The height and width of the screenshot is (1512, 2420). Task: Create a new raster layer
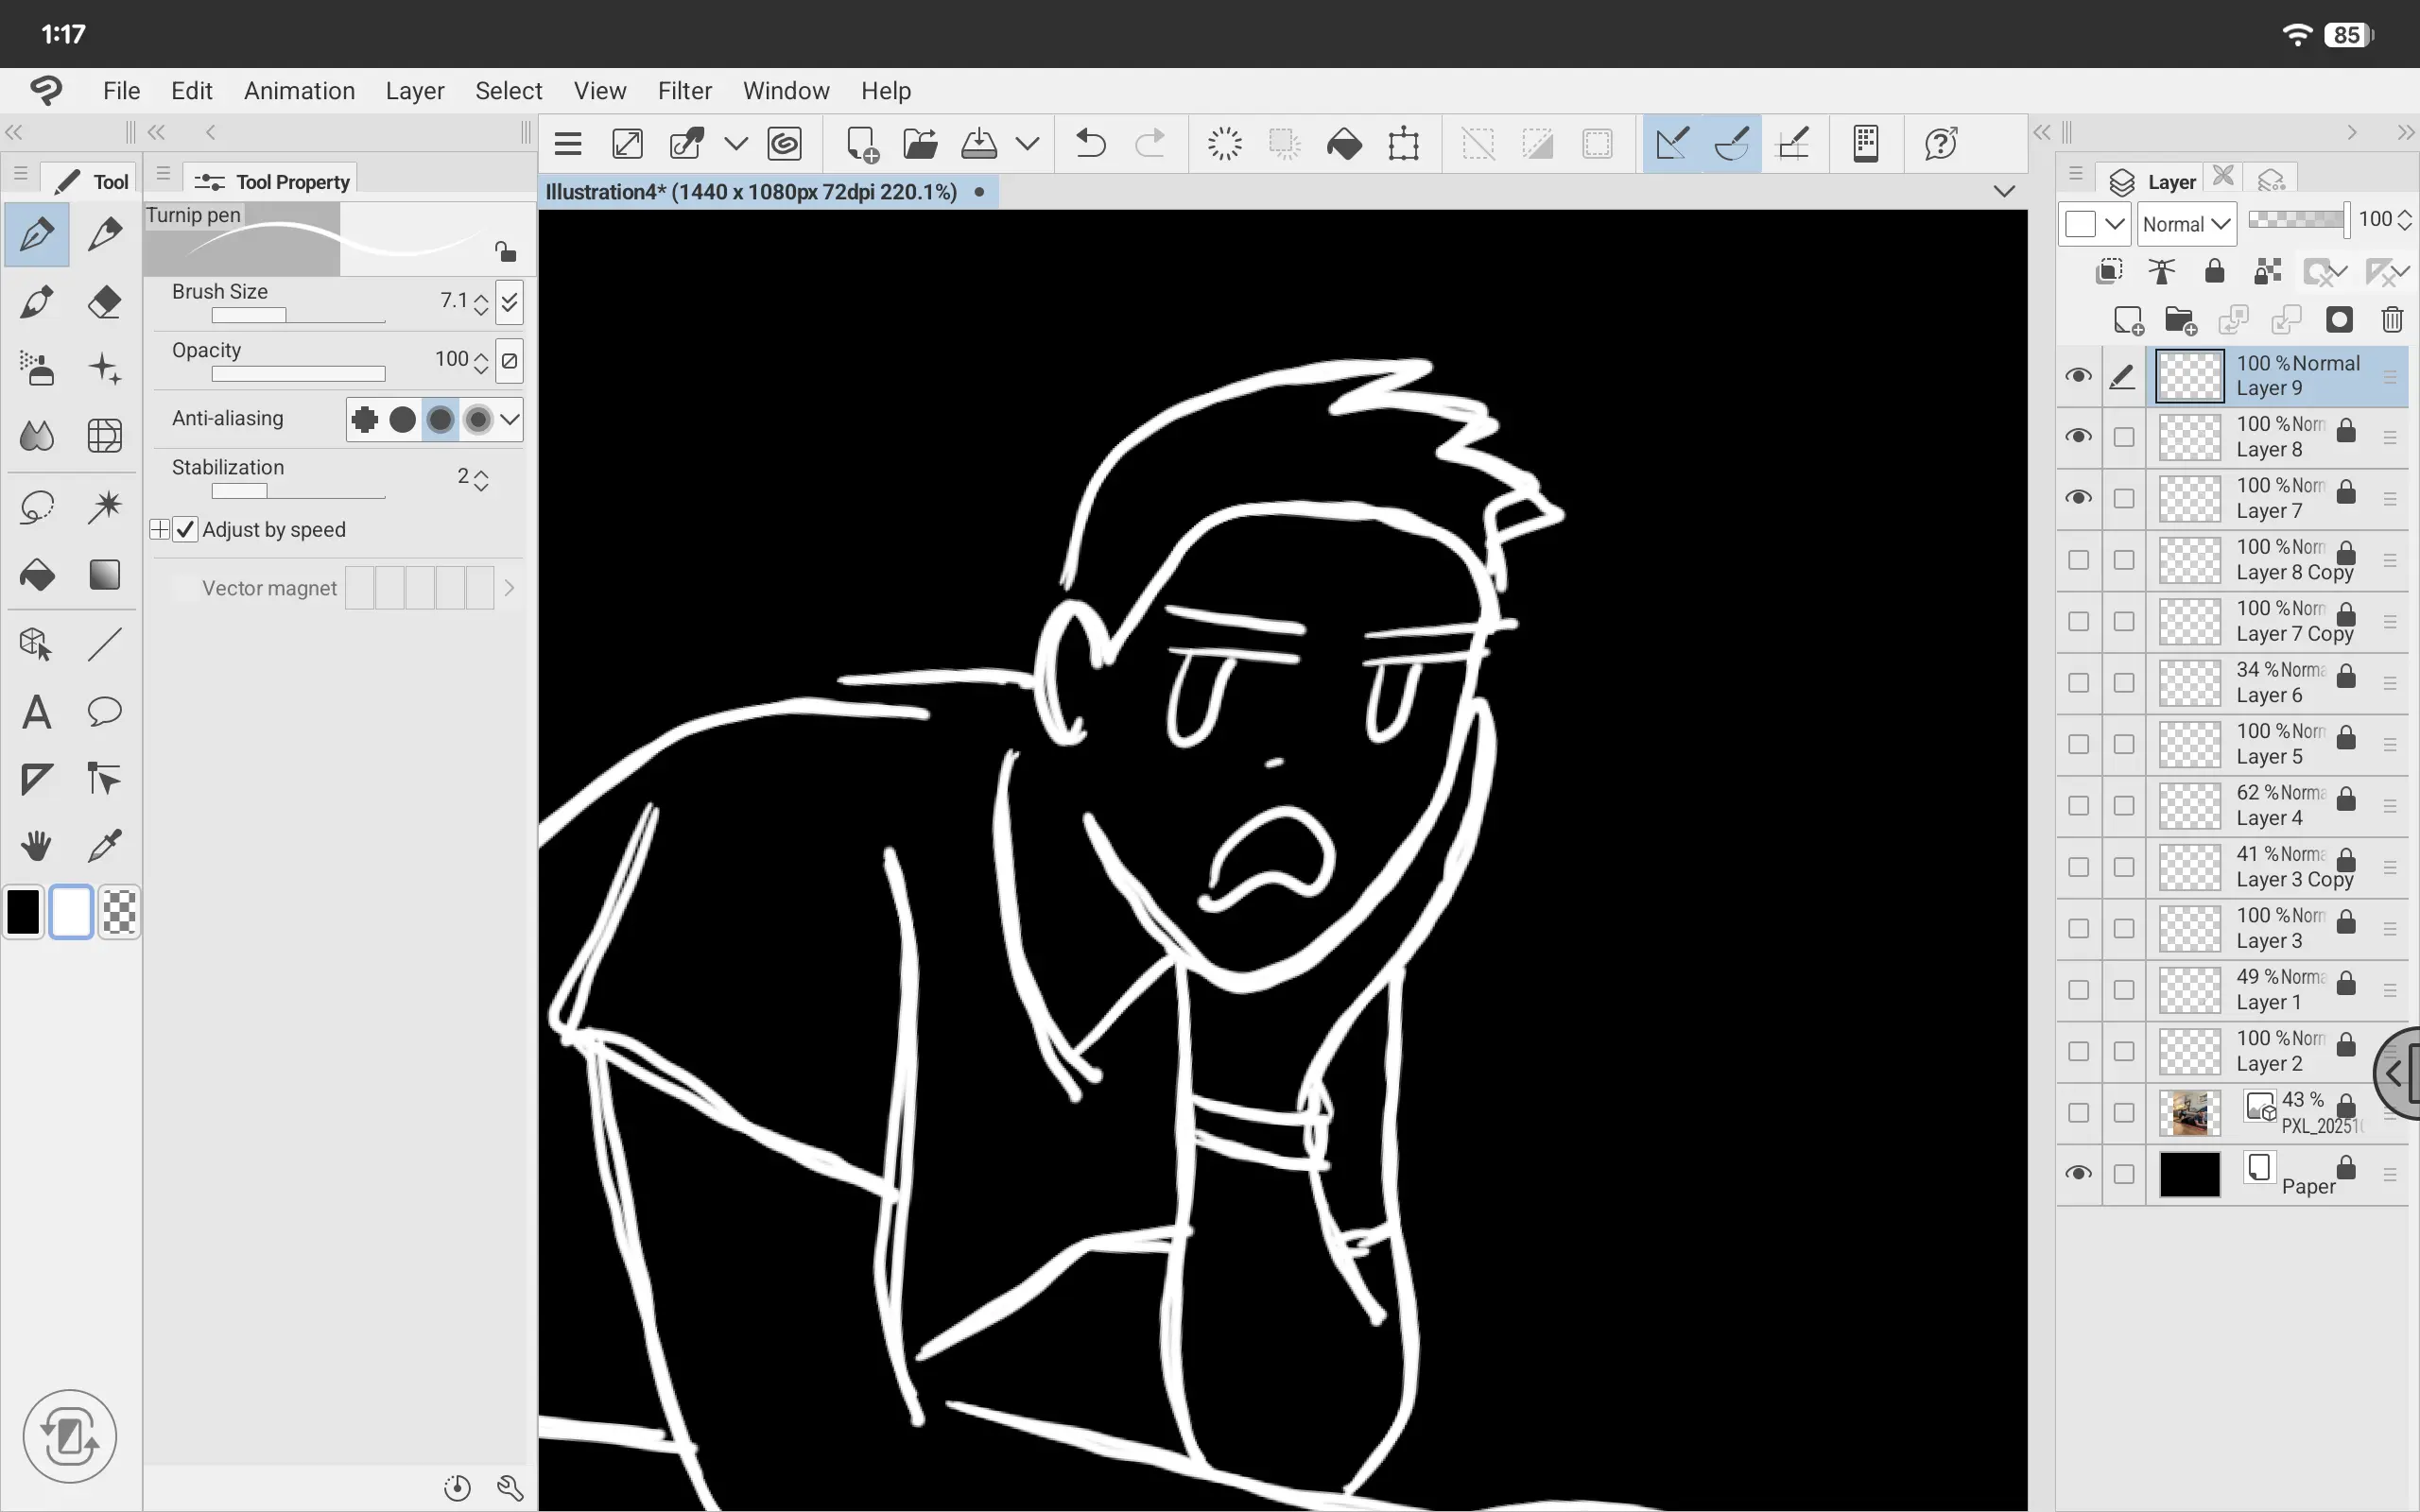2128,321
